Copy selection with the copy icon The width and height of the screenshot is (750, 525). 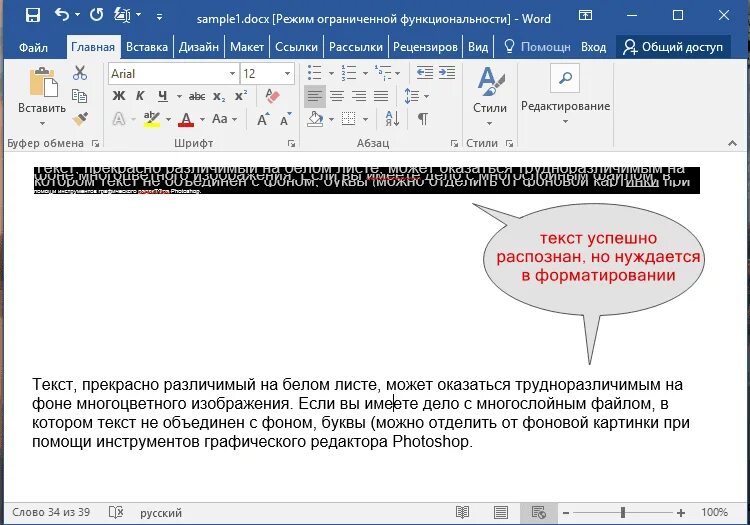[79, 96]
